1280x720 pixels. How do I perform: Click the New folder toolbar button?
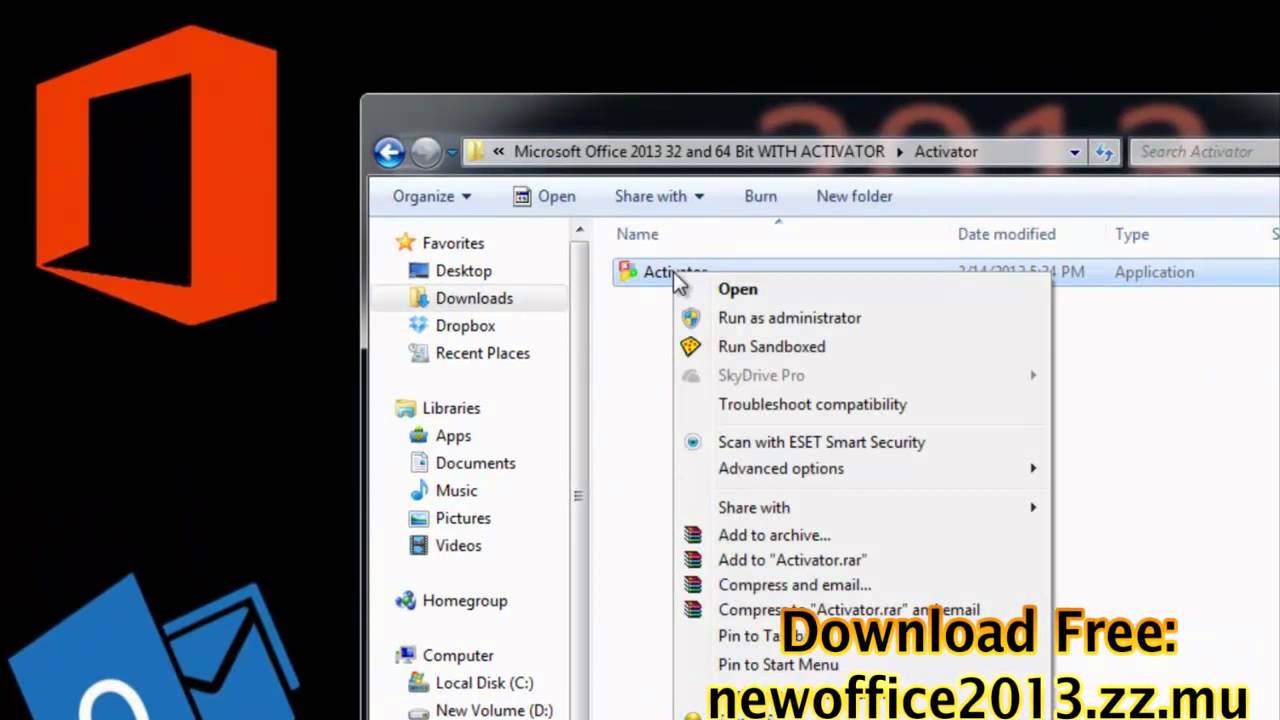[854, 196]
